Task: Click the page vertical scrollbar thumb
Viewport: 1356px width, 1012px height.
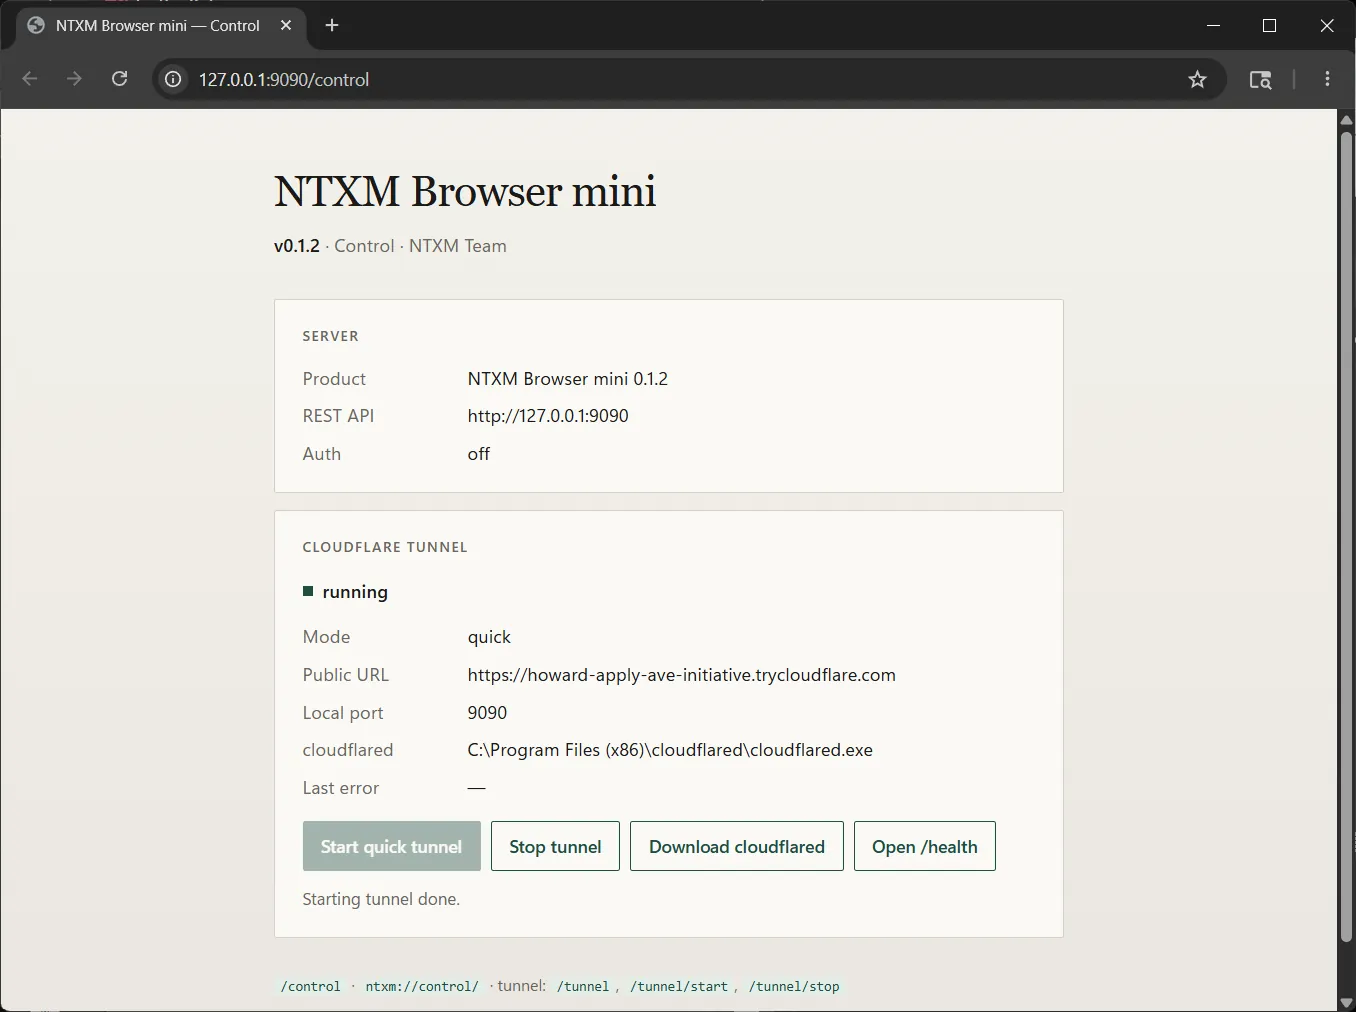Action: 1346,535
